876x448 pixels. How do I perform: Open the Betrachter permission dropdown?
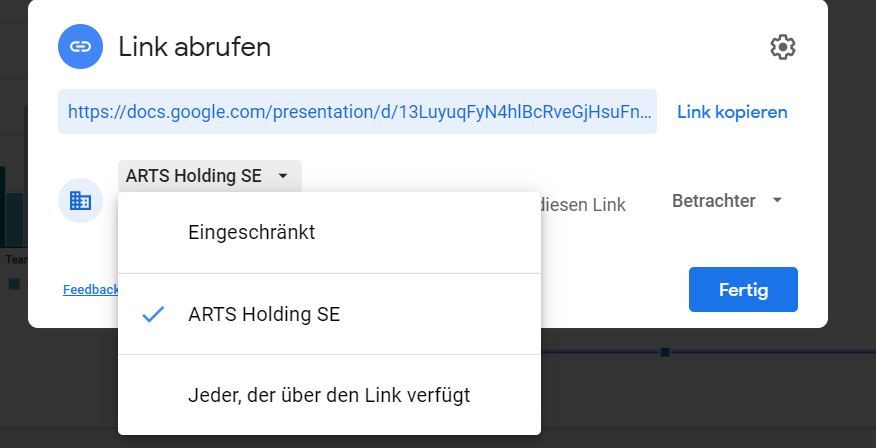coord(714,201)
